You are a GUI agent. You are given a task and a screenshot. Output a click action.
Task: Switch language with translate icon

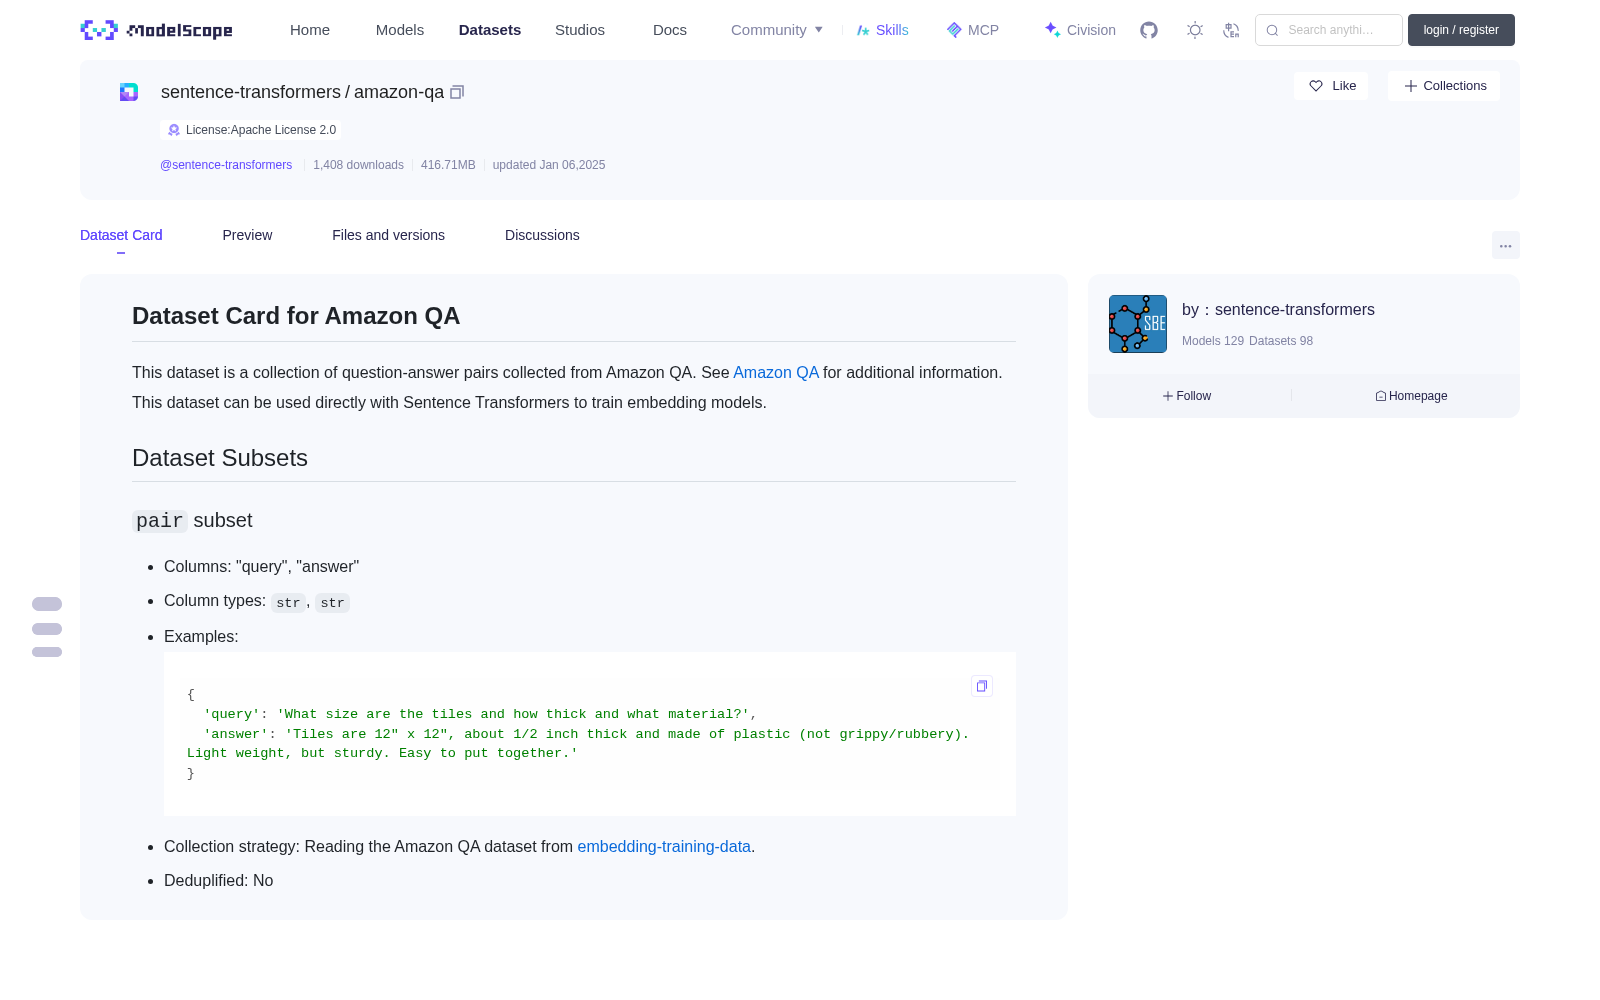pos(1231,30)
